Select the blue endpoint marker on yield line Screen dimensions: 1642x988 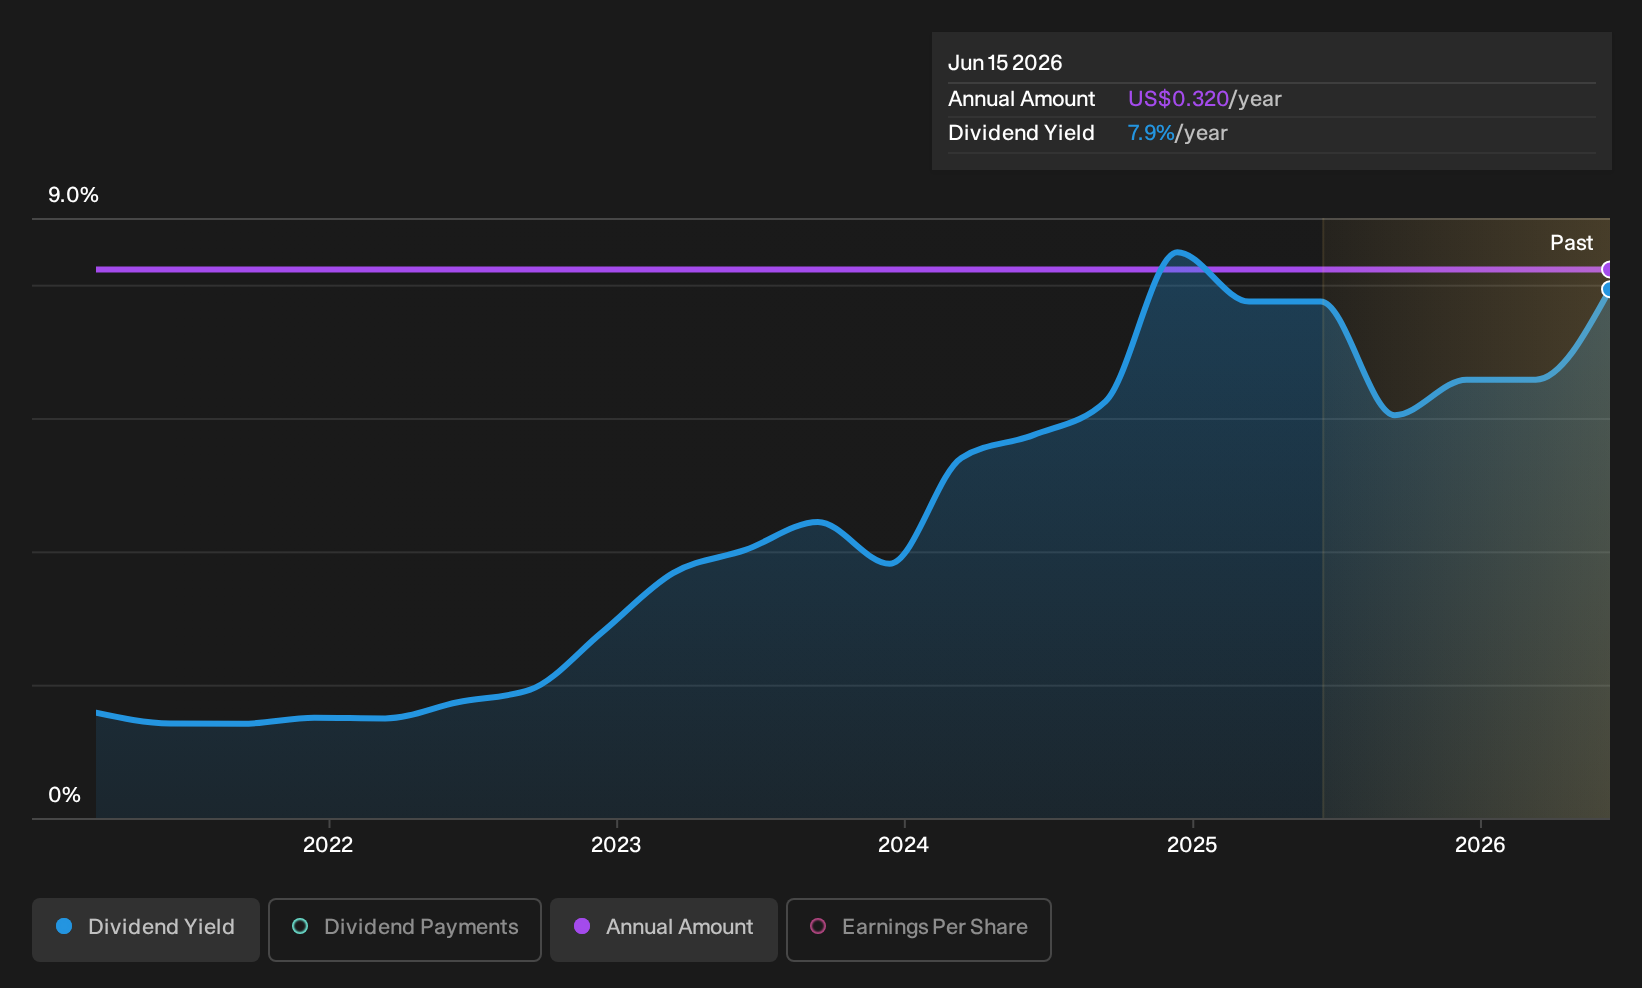click(1607, 290)
